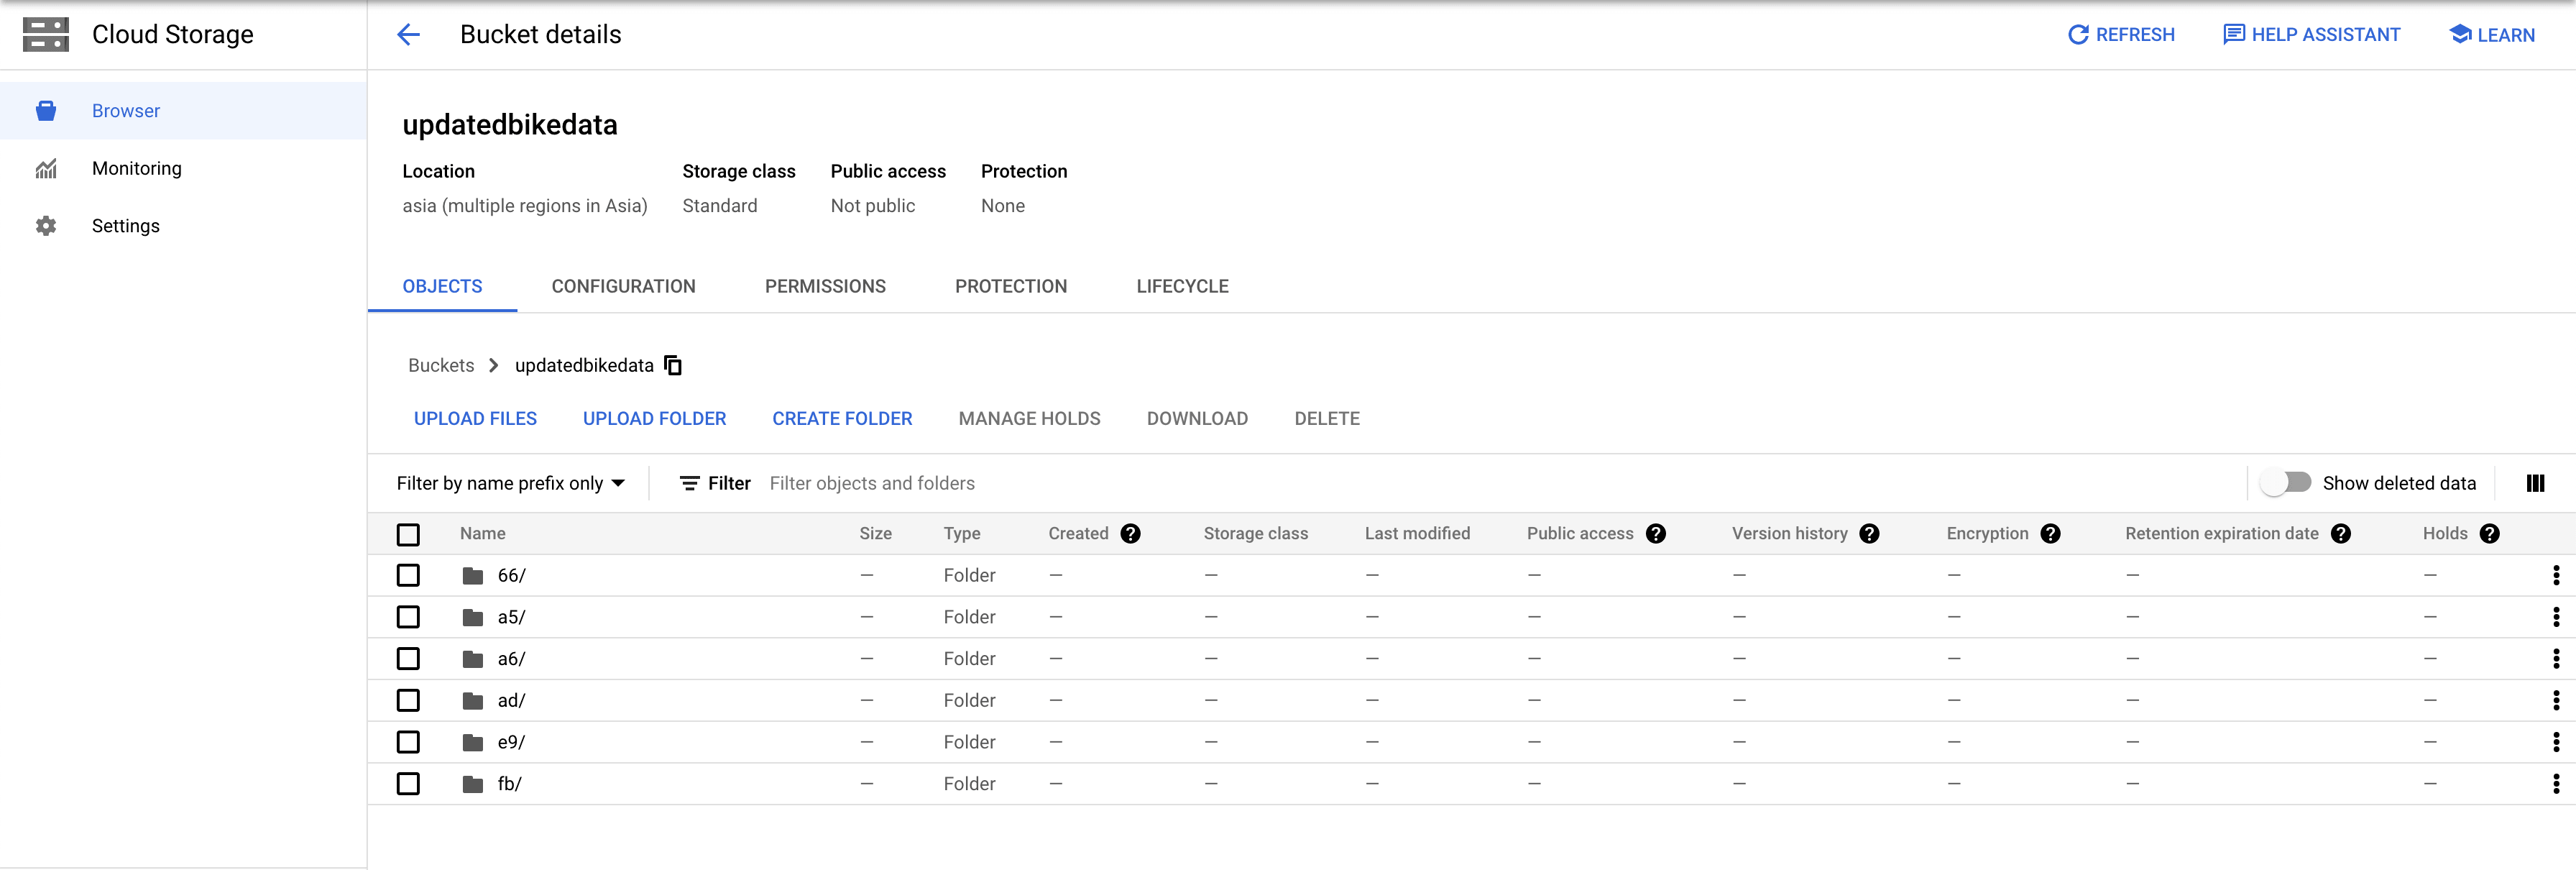2576x870 pixels.
Task: Click the Upload Files button
Action: tap(475, 419)
